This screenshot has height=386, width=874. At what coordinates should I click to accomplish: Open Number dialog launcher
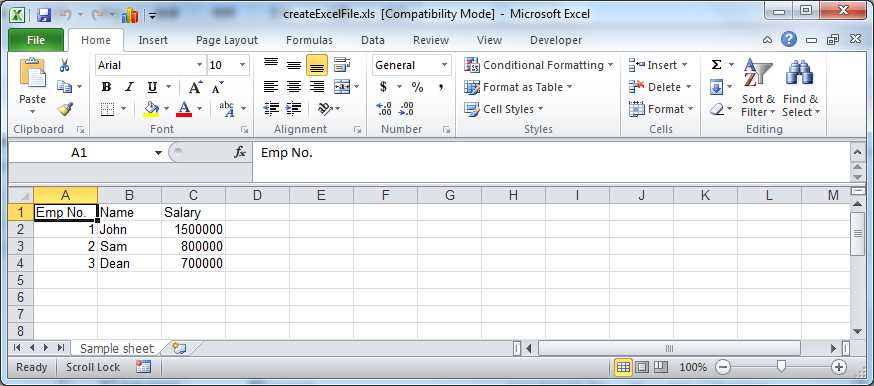click(x=446, y=130)
